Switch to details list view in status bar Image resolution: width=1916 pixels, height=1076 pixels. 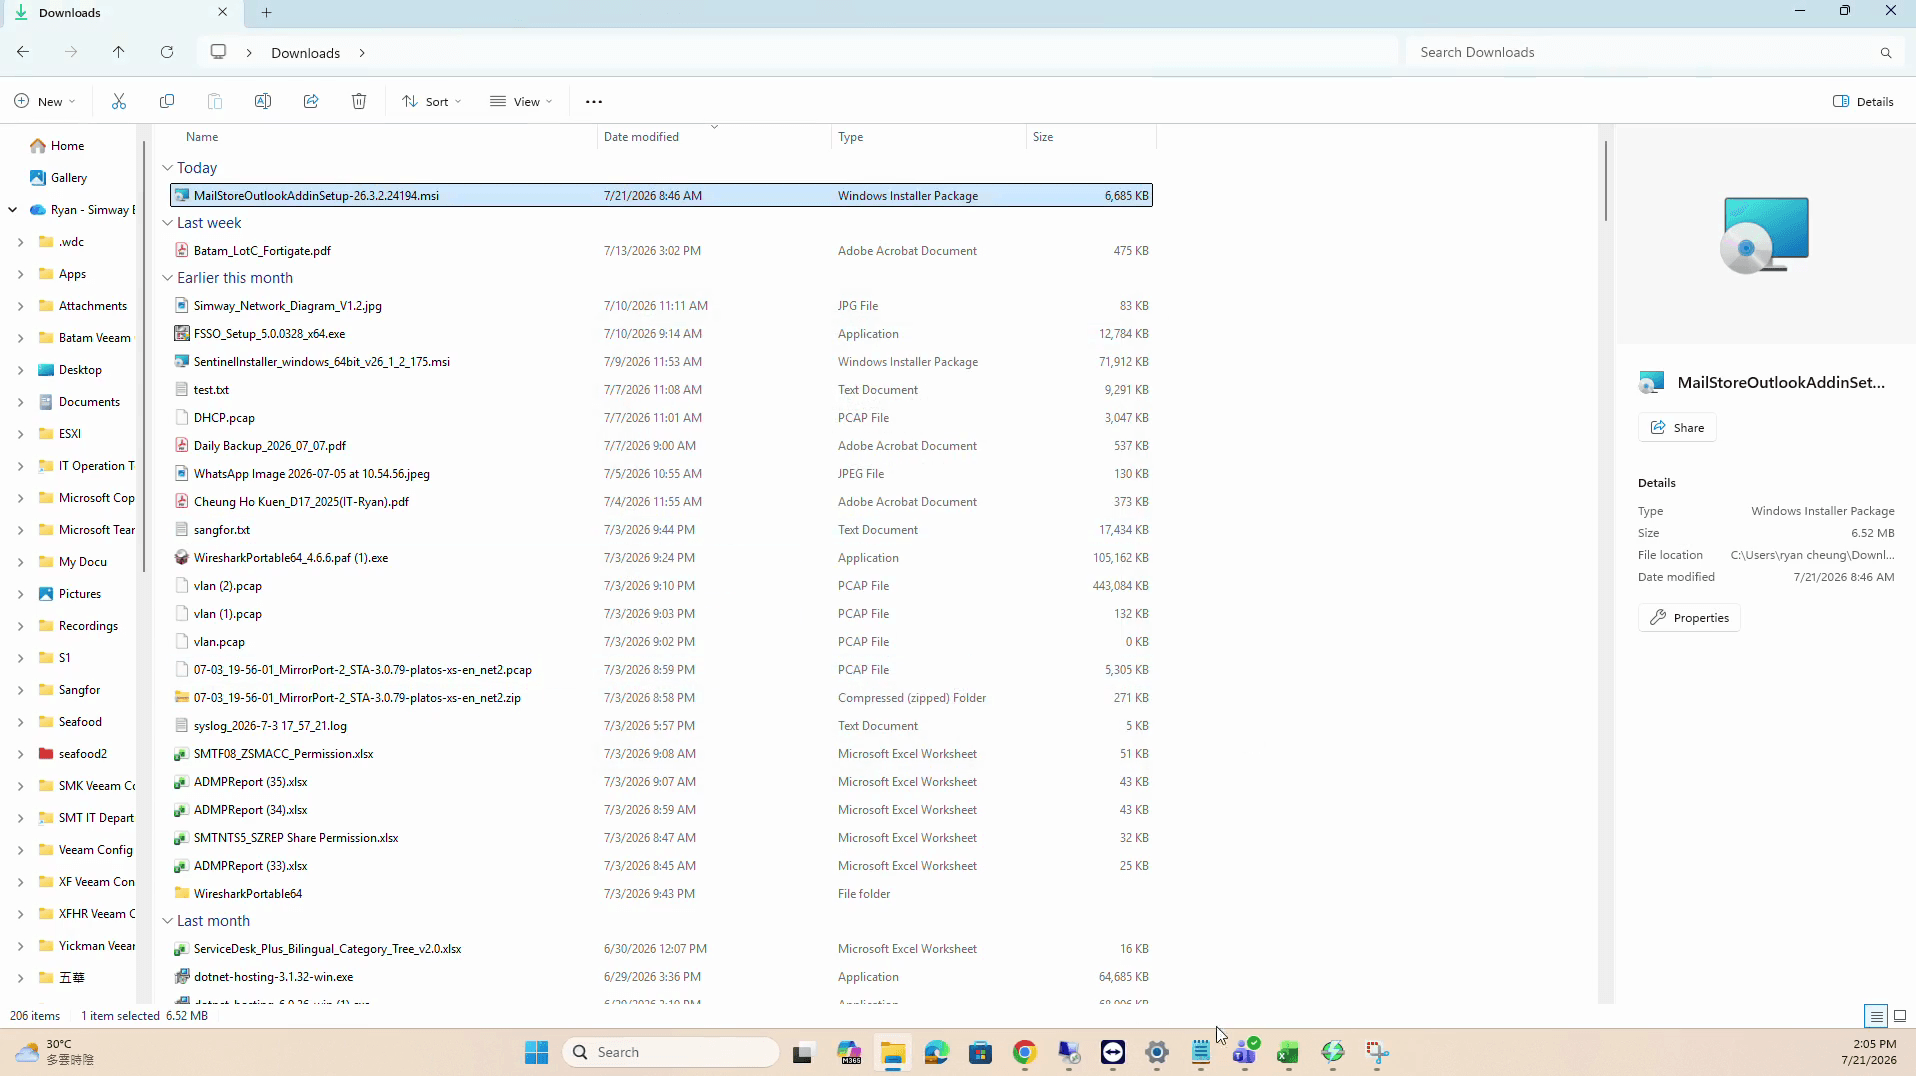click(x=1876, y=1016)
